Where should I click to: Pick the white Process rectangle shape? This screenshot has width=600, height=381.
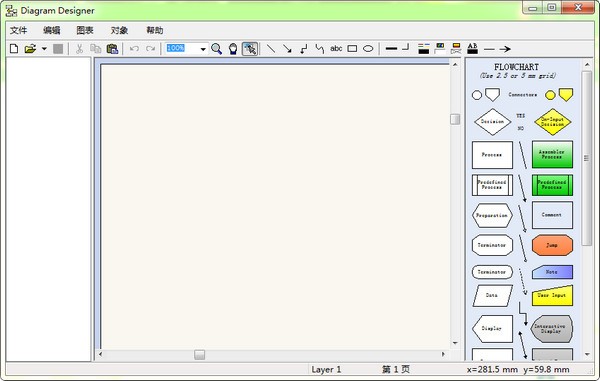pyautogui.click(x=492, y=155)
